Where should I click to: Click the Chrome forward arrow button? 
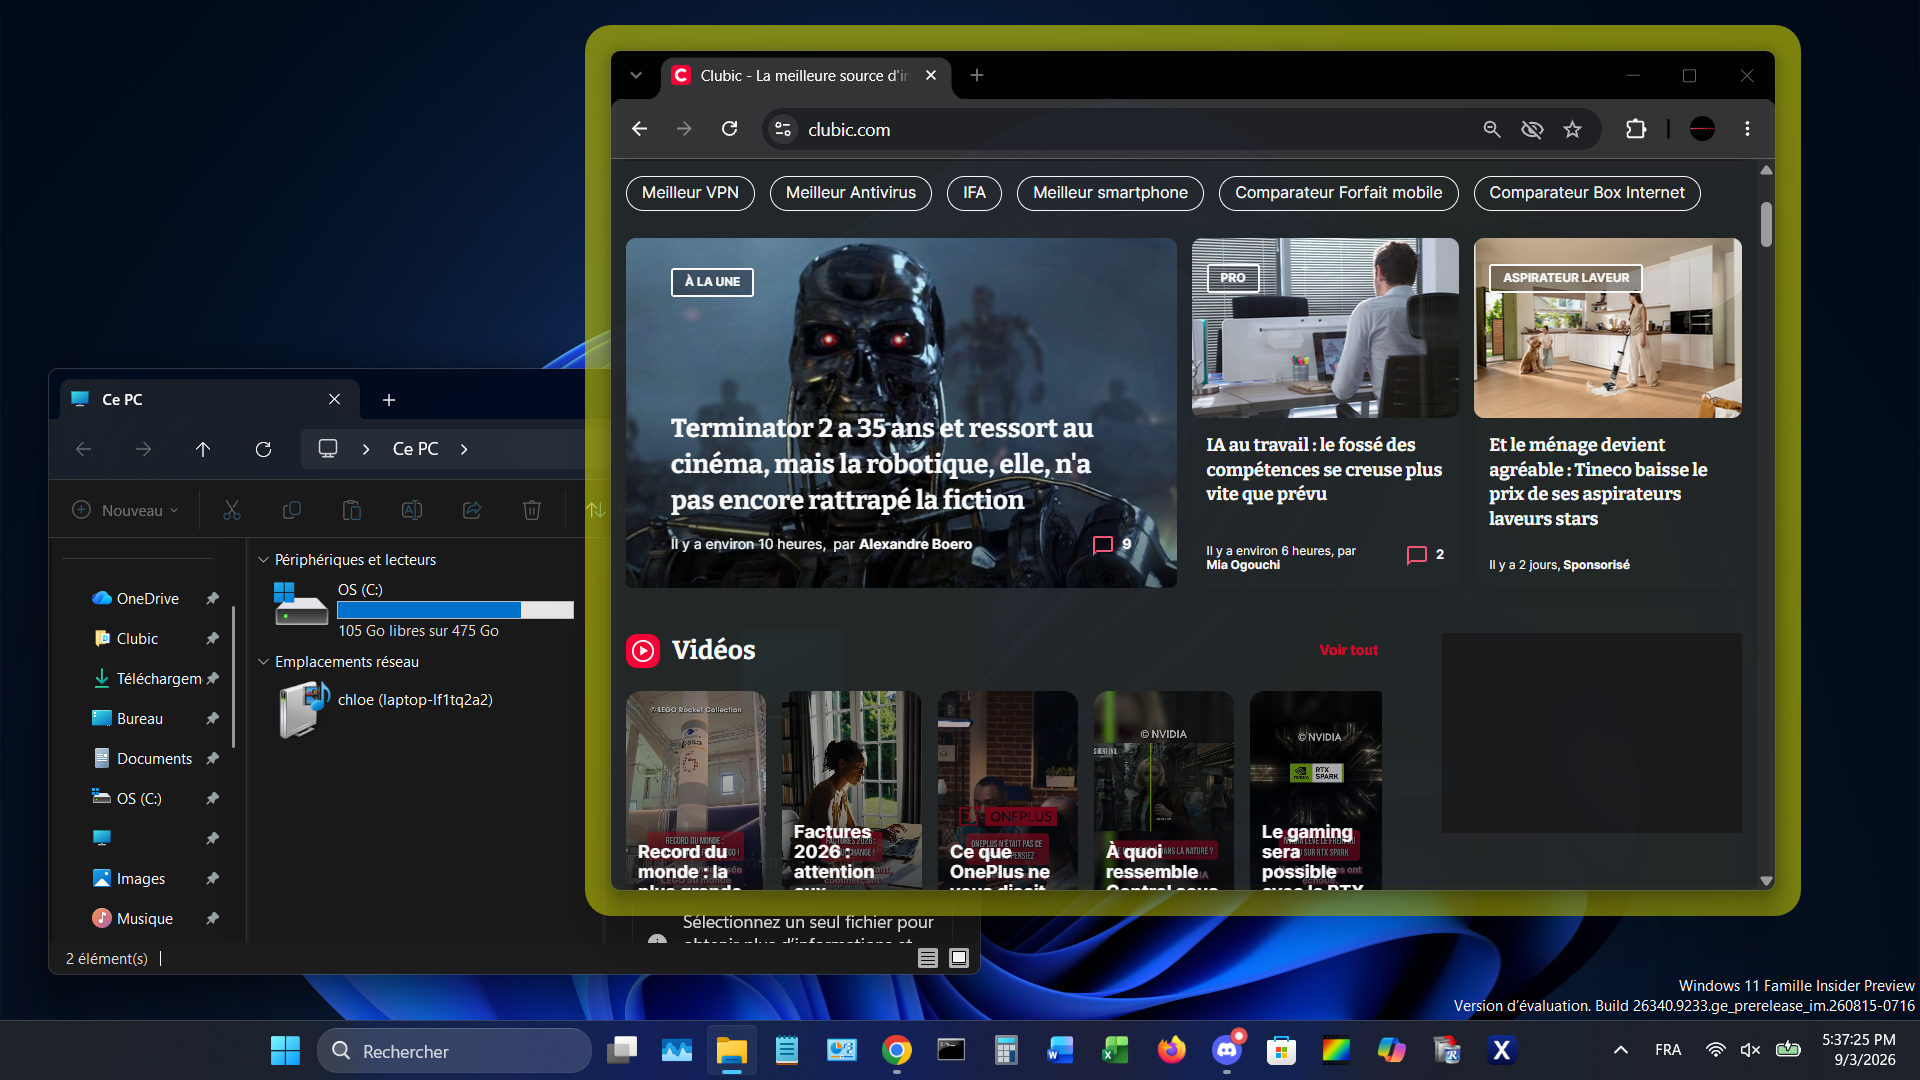point(684,129)
